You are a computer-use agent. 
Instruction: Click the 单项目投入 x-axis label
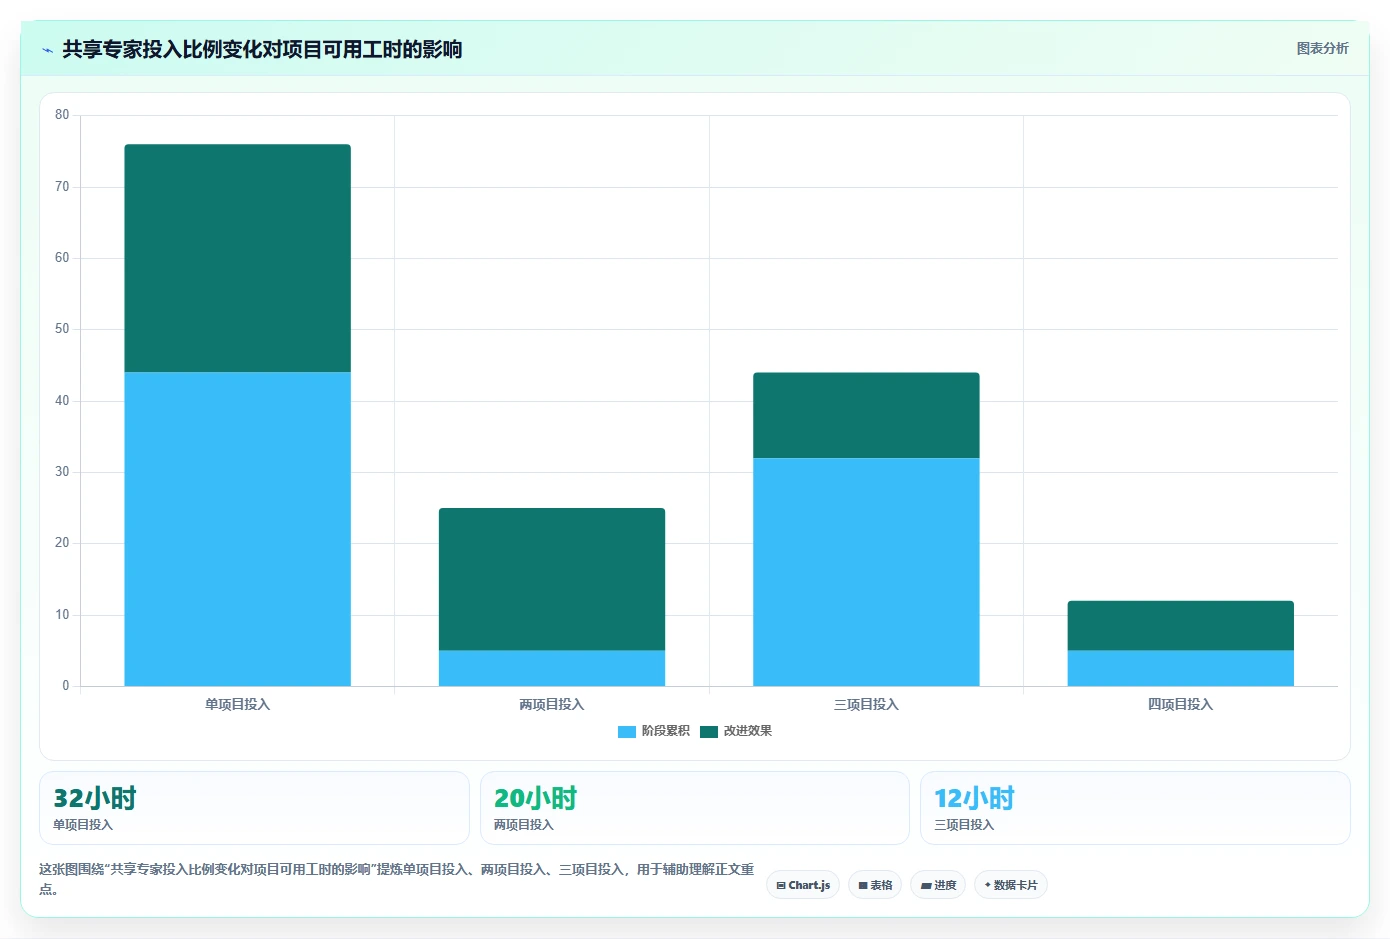(x=238, y=705)
